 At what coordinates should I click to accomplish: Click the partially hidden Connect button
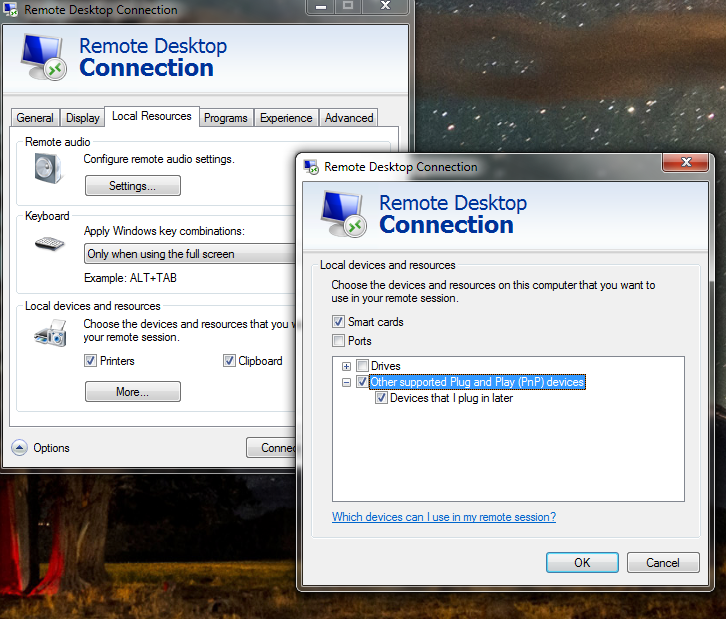point(271,448)
